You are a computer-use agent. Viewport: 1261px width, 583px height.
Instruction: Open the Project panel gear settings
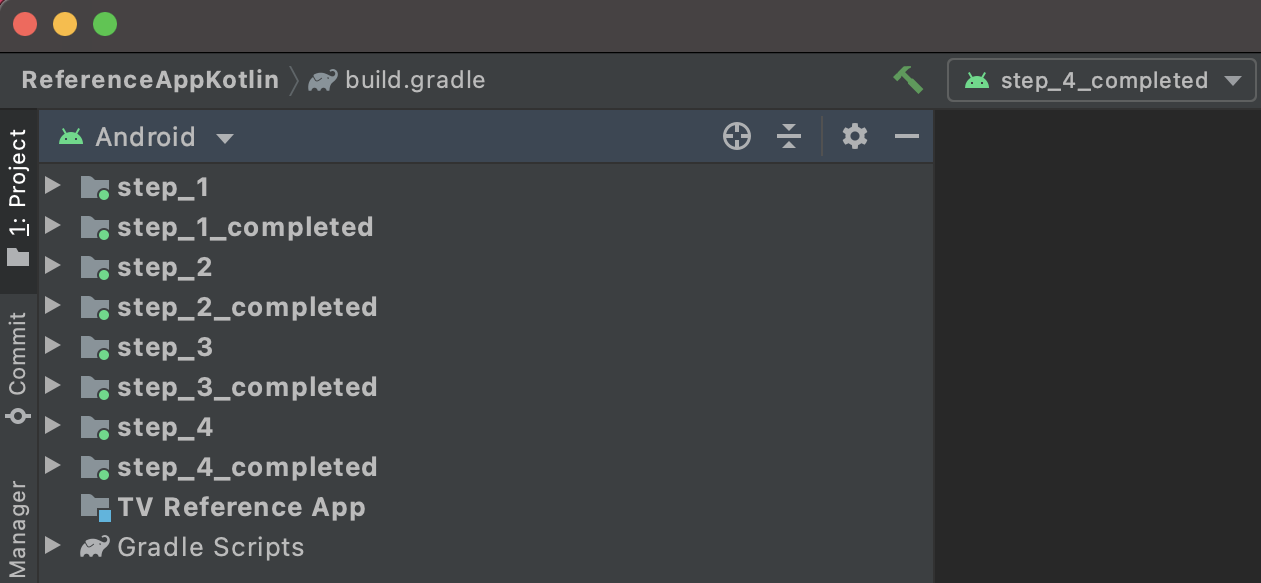pyautogui.click(x=854, y=137)
